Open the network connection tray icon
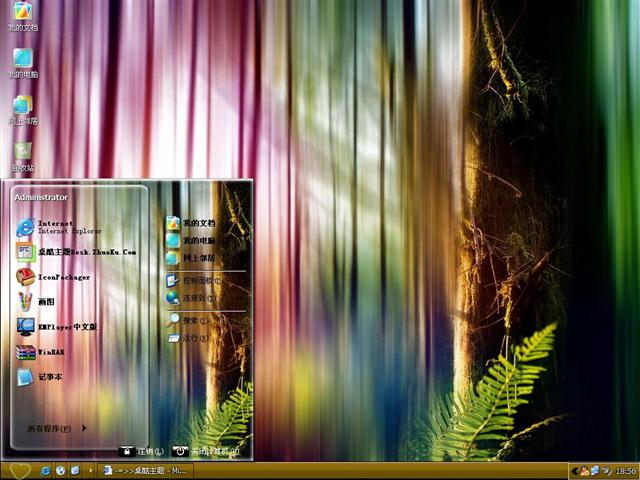 [x=595, y=471]
